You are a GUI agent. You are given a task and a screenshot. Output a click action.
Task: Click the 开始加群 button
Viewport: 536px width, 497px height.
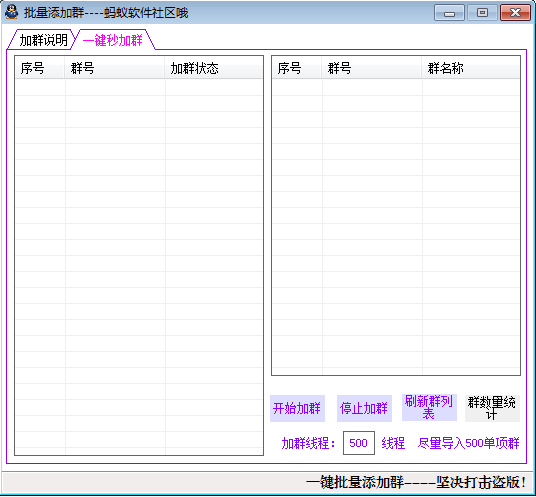click(297, 408)
